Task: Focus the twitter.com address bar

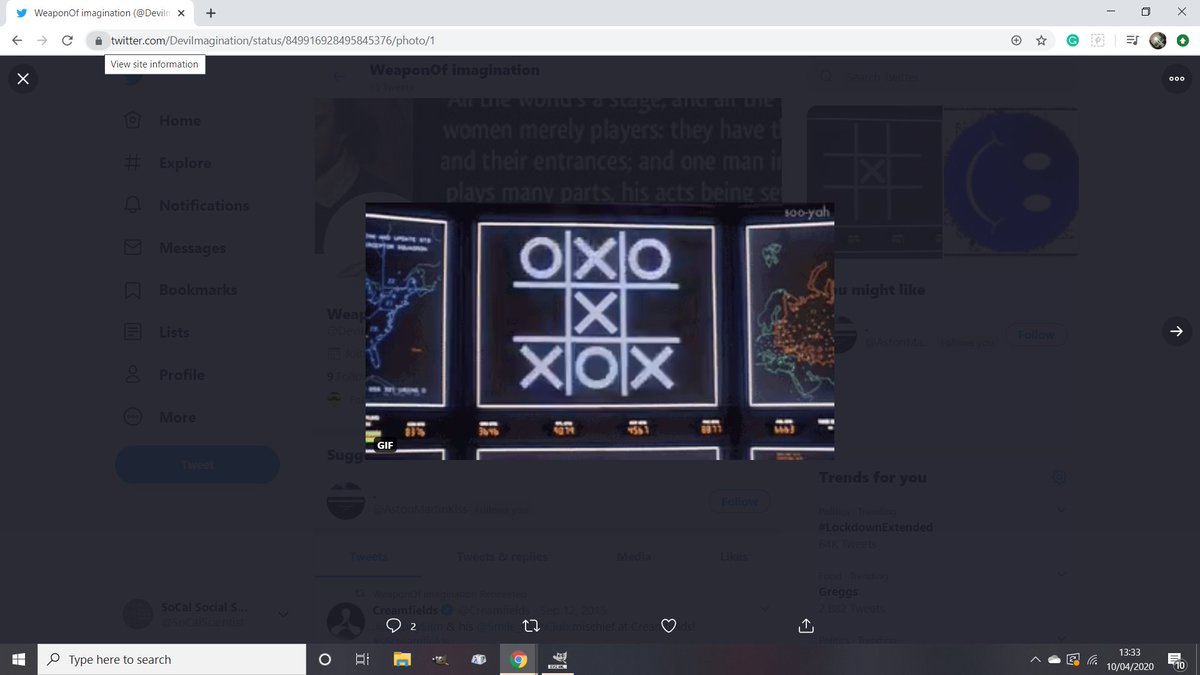Action: 550,41
